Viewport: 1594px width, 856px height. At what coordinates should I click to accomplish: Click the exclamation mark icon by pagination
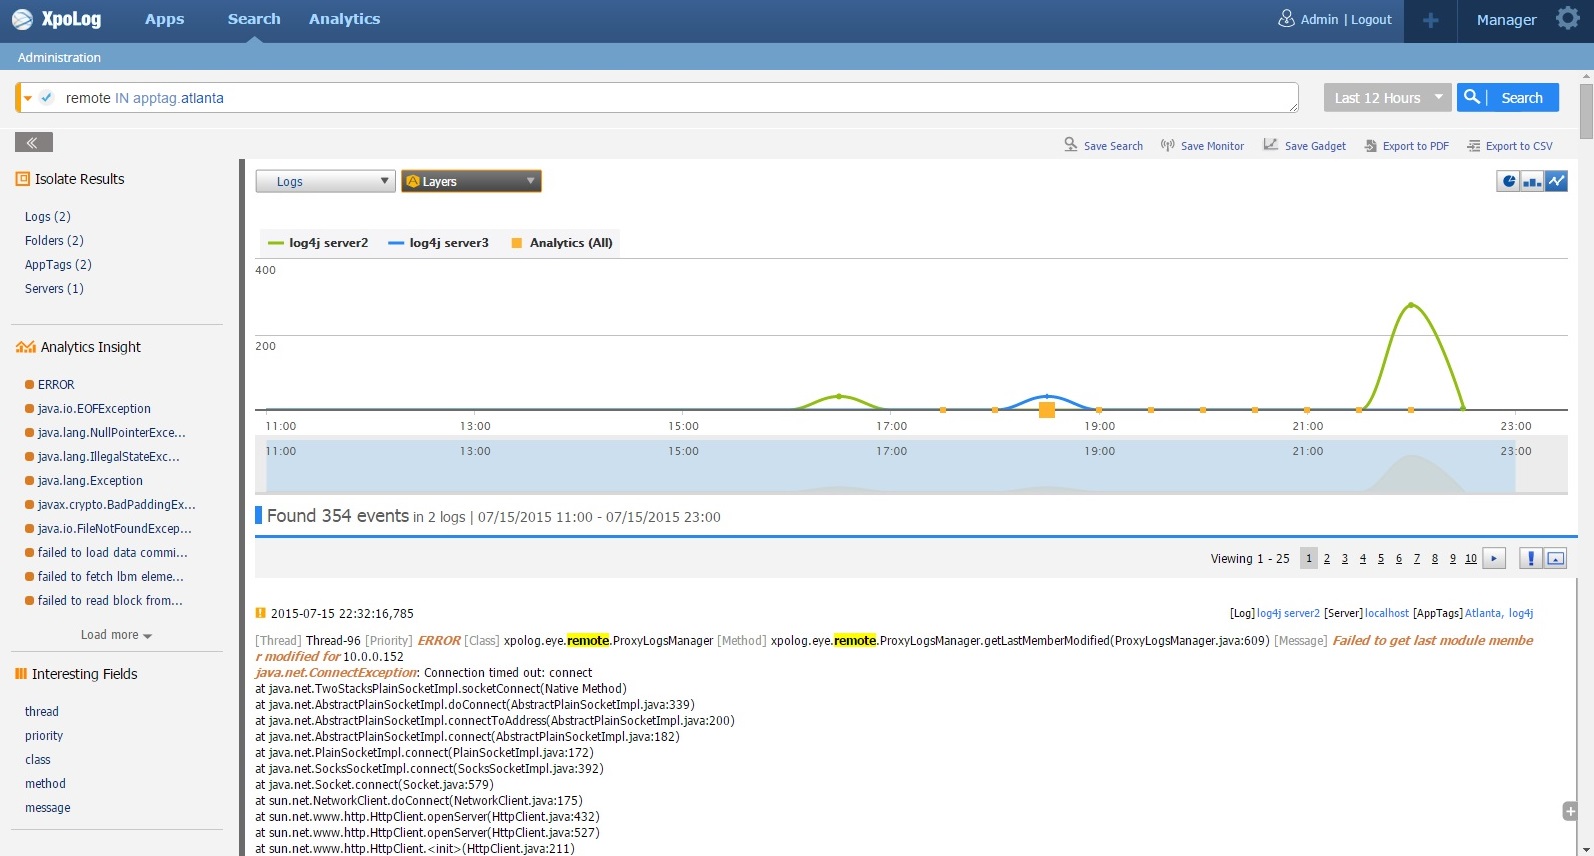click(1530, 558)
